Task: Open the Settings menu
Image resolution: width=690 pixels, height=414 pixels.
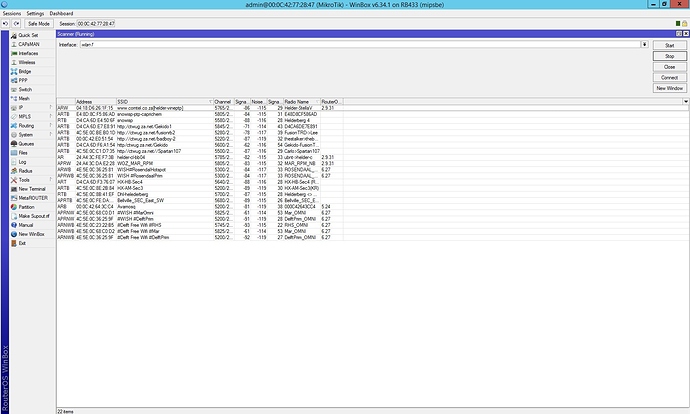Action: pos(36,12)
